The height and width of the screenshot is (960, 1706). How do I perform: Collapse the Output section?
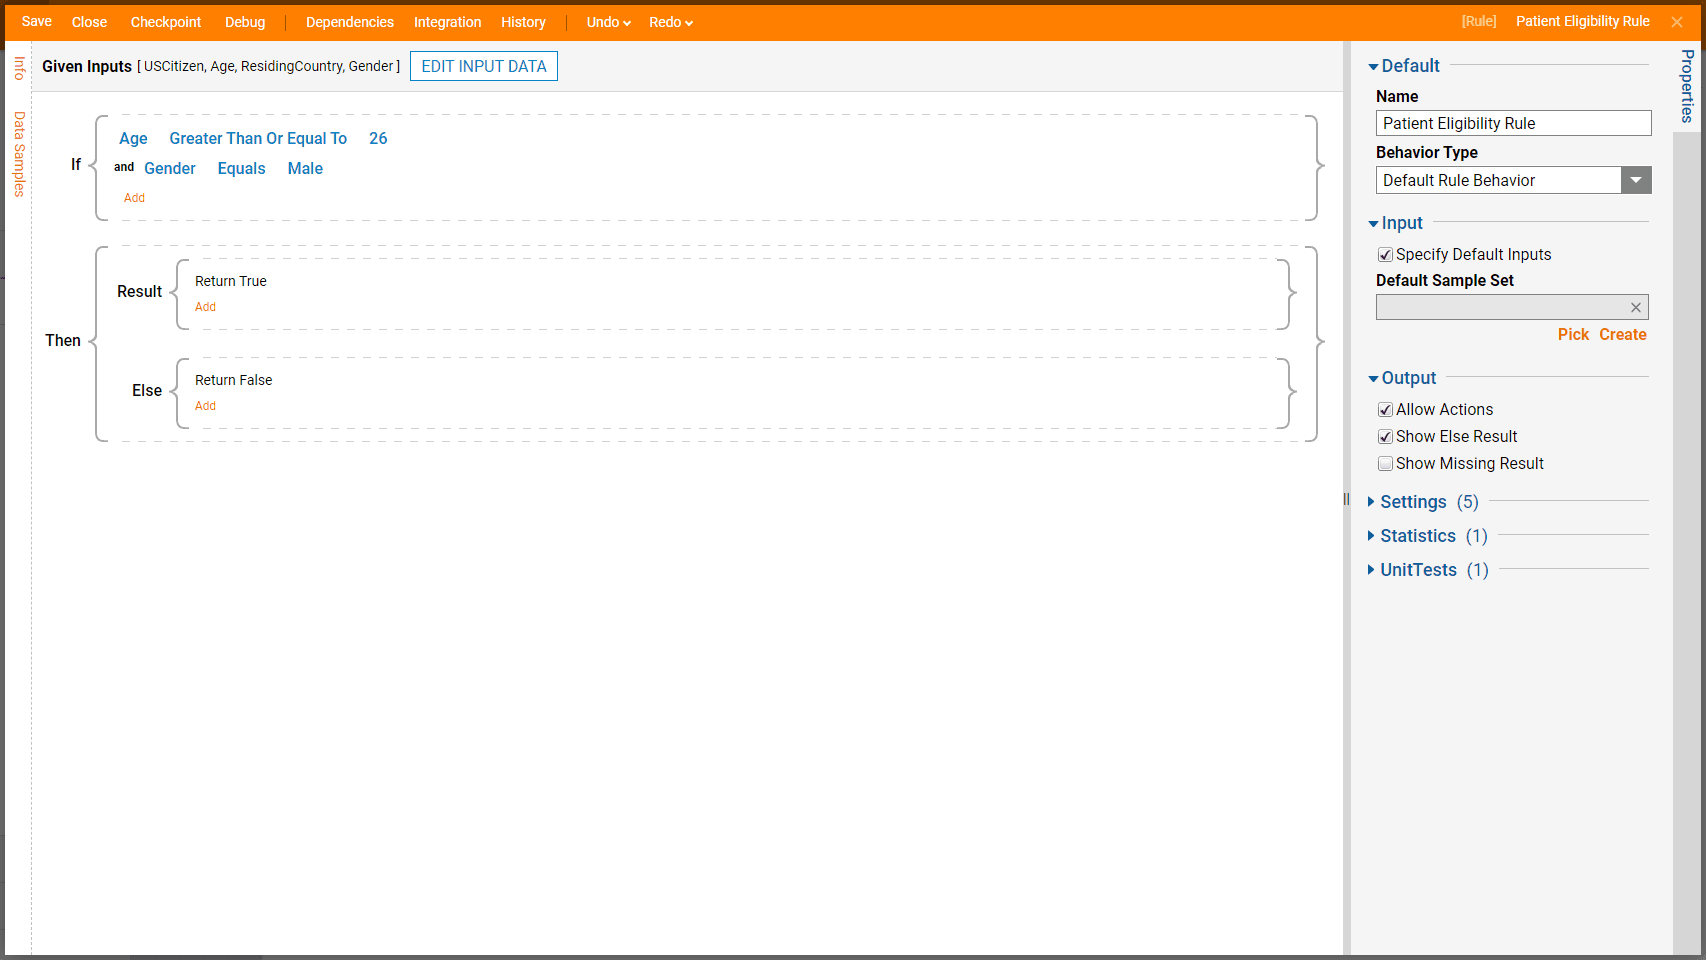[x=1407, y=378]
